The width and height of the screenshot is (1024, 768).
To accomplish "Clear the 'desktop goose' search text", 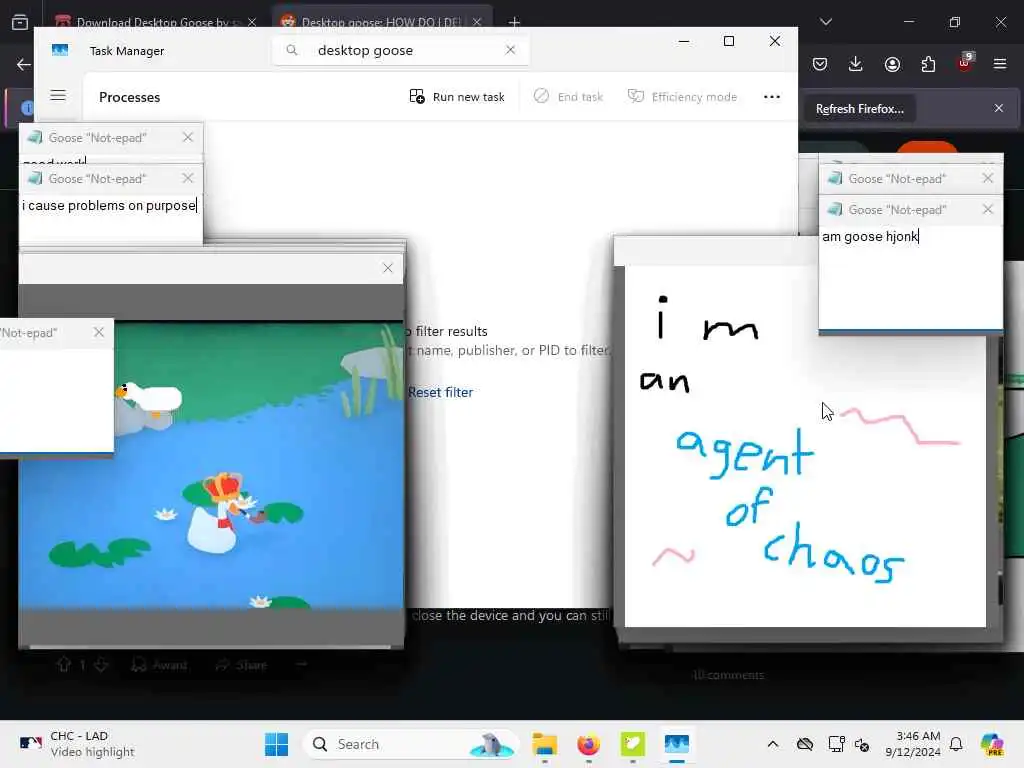I will (x=510, y=50).
